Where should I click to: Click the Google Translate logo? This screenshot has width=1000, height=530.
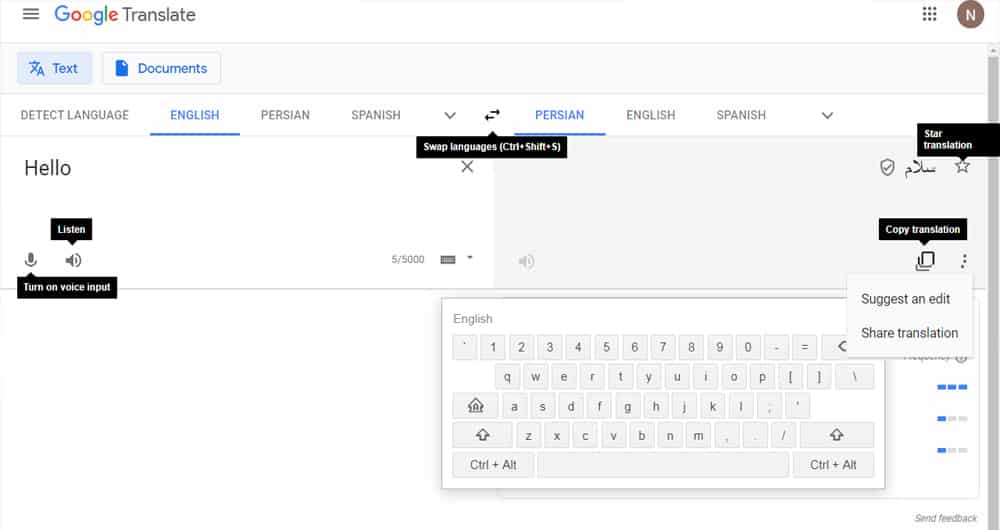point(125,15)
